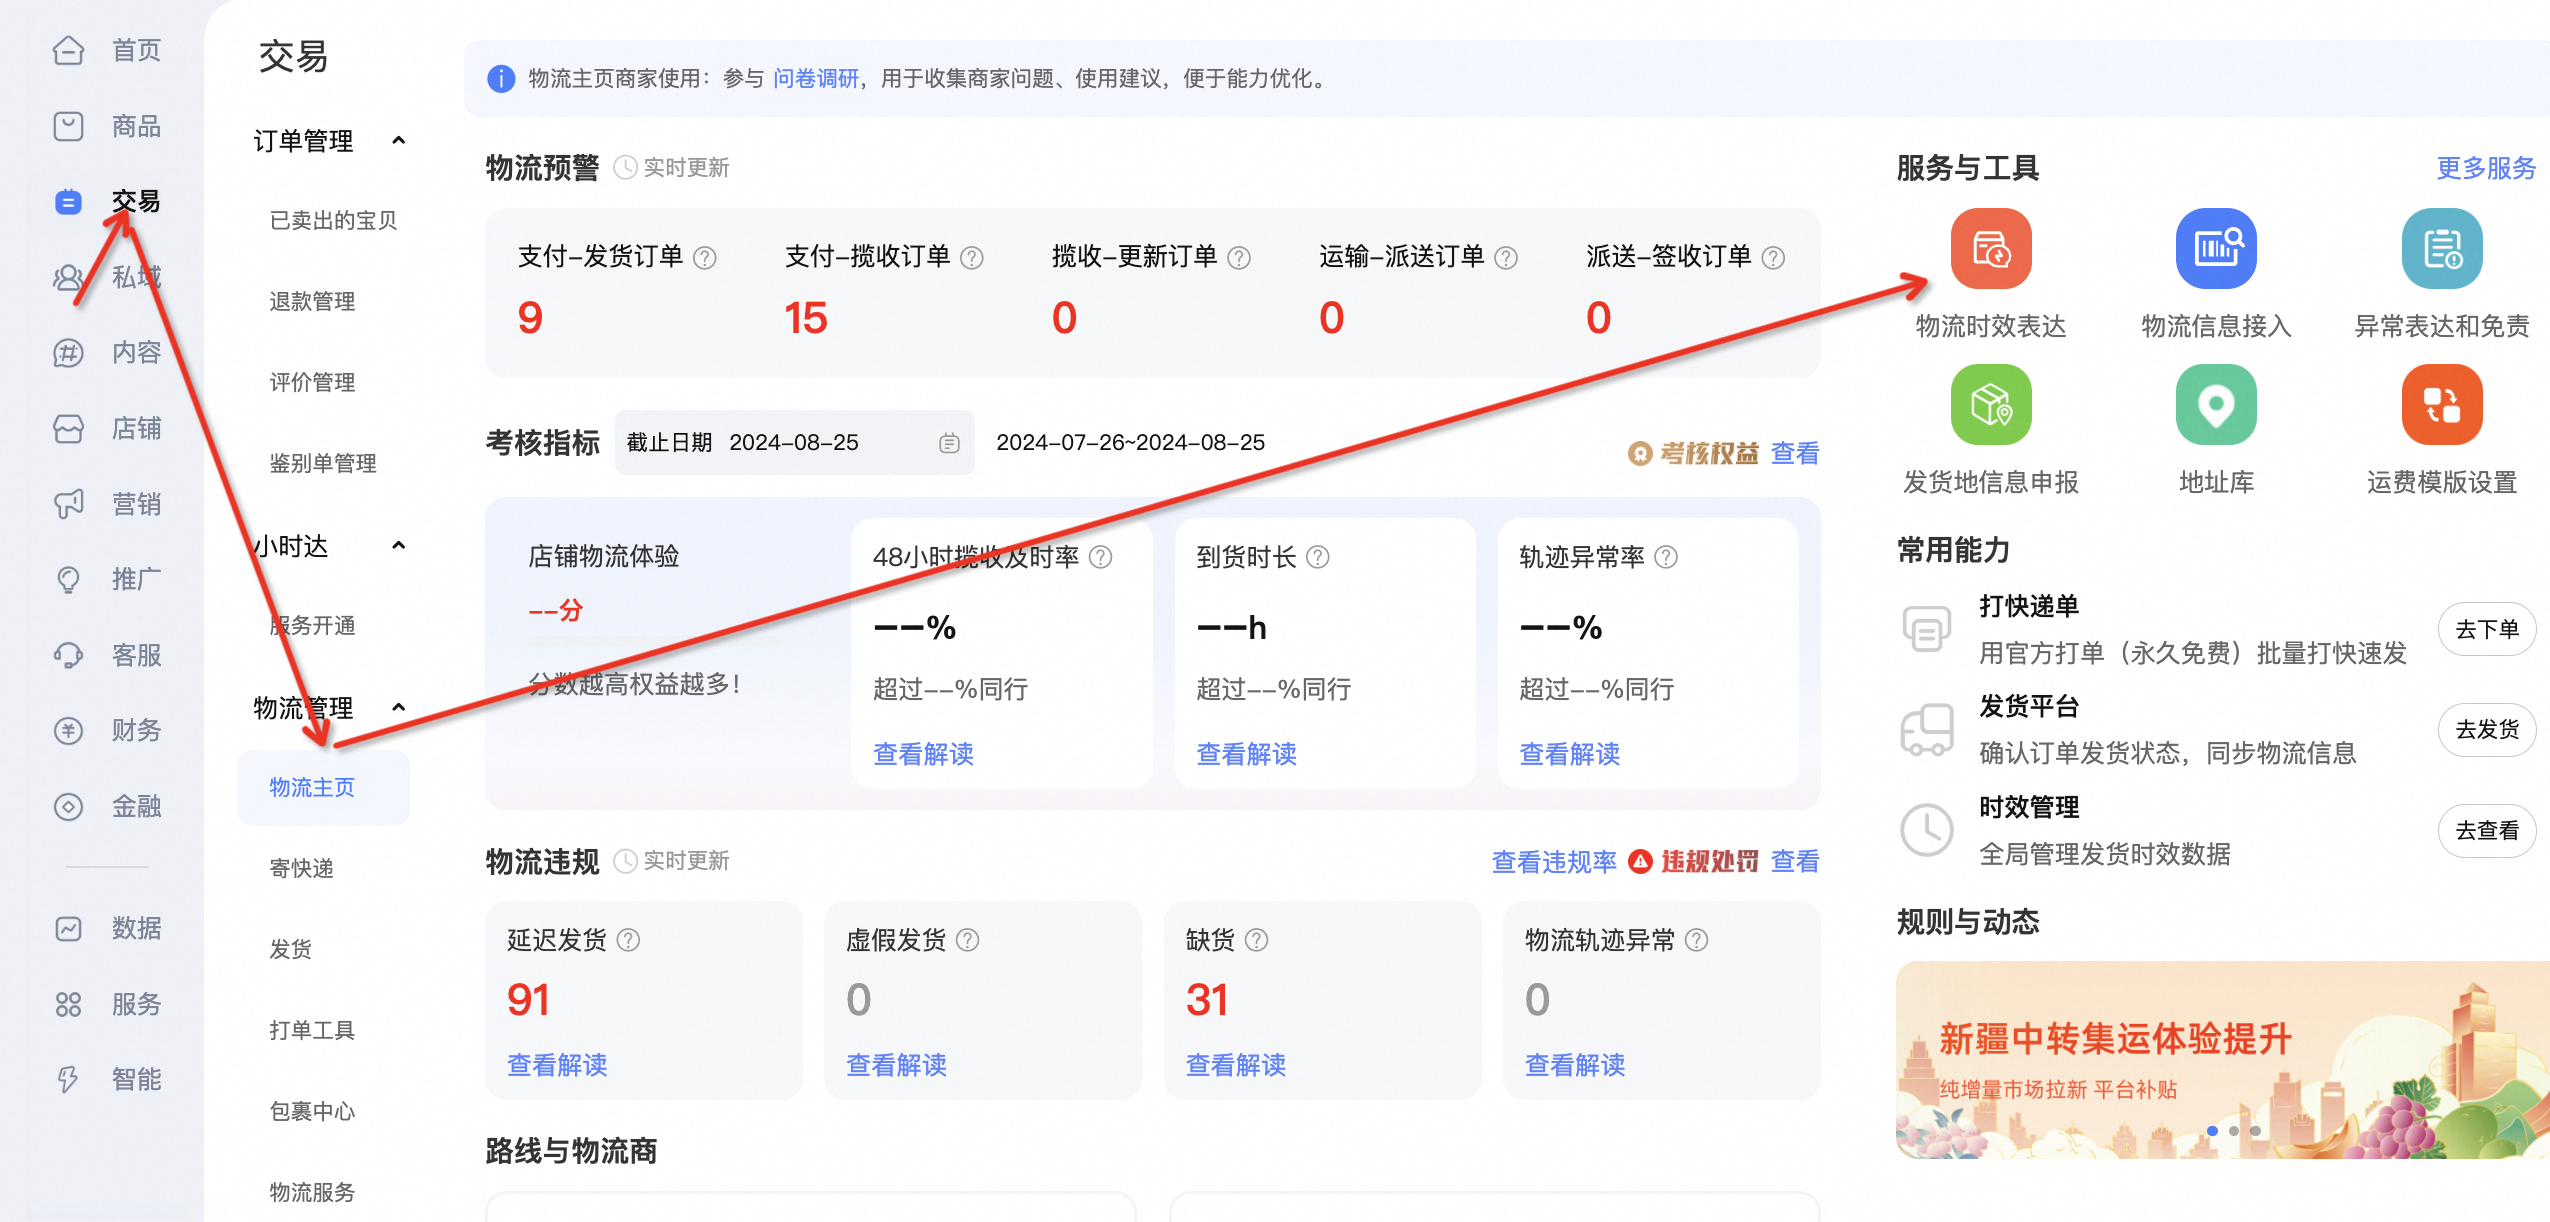
Task: Click 查看 next to 考核权益
Action: pos(1795,453)
